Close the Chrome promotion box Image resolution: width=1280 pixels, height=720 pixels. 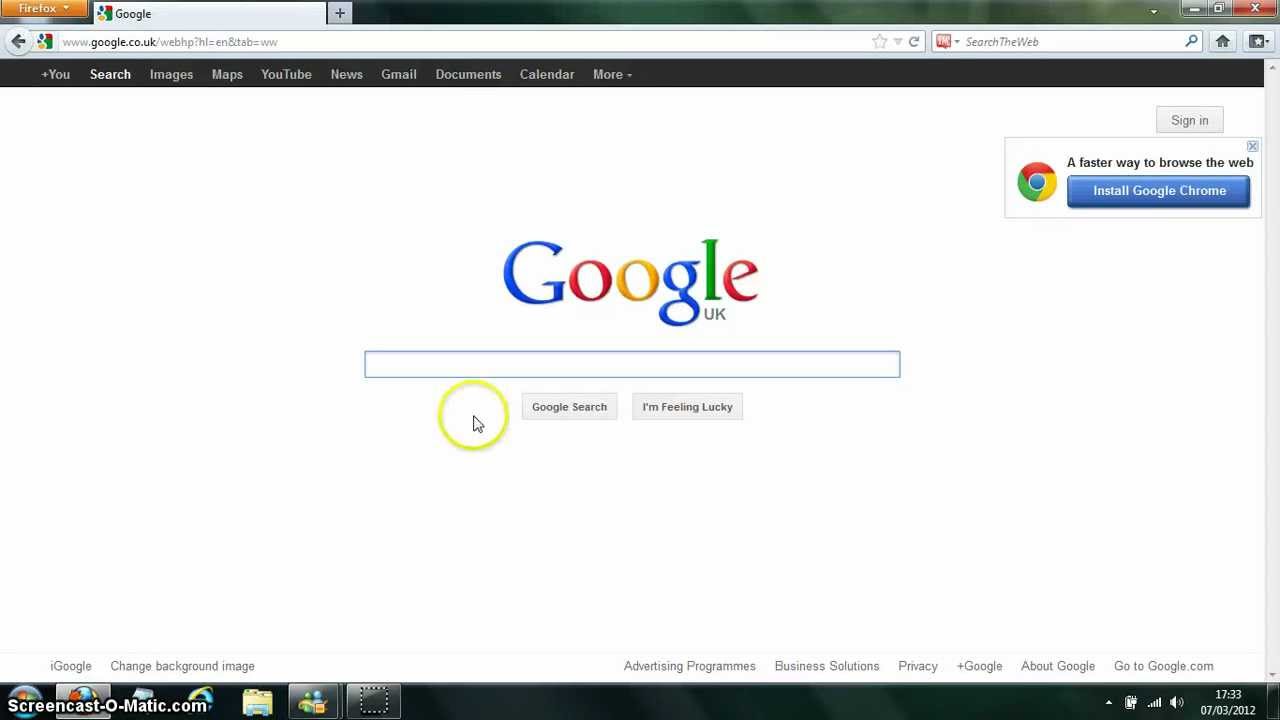coord(1252,146)
